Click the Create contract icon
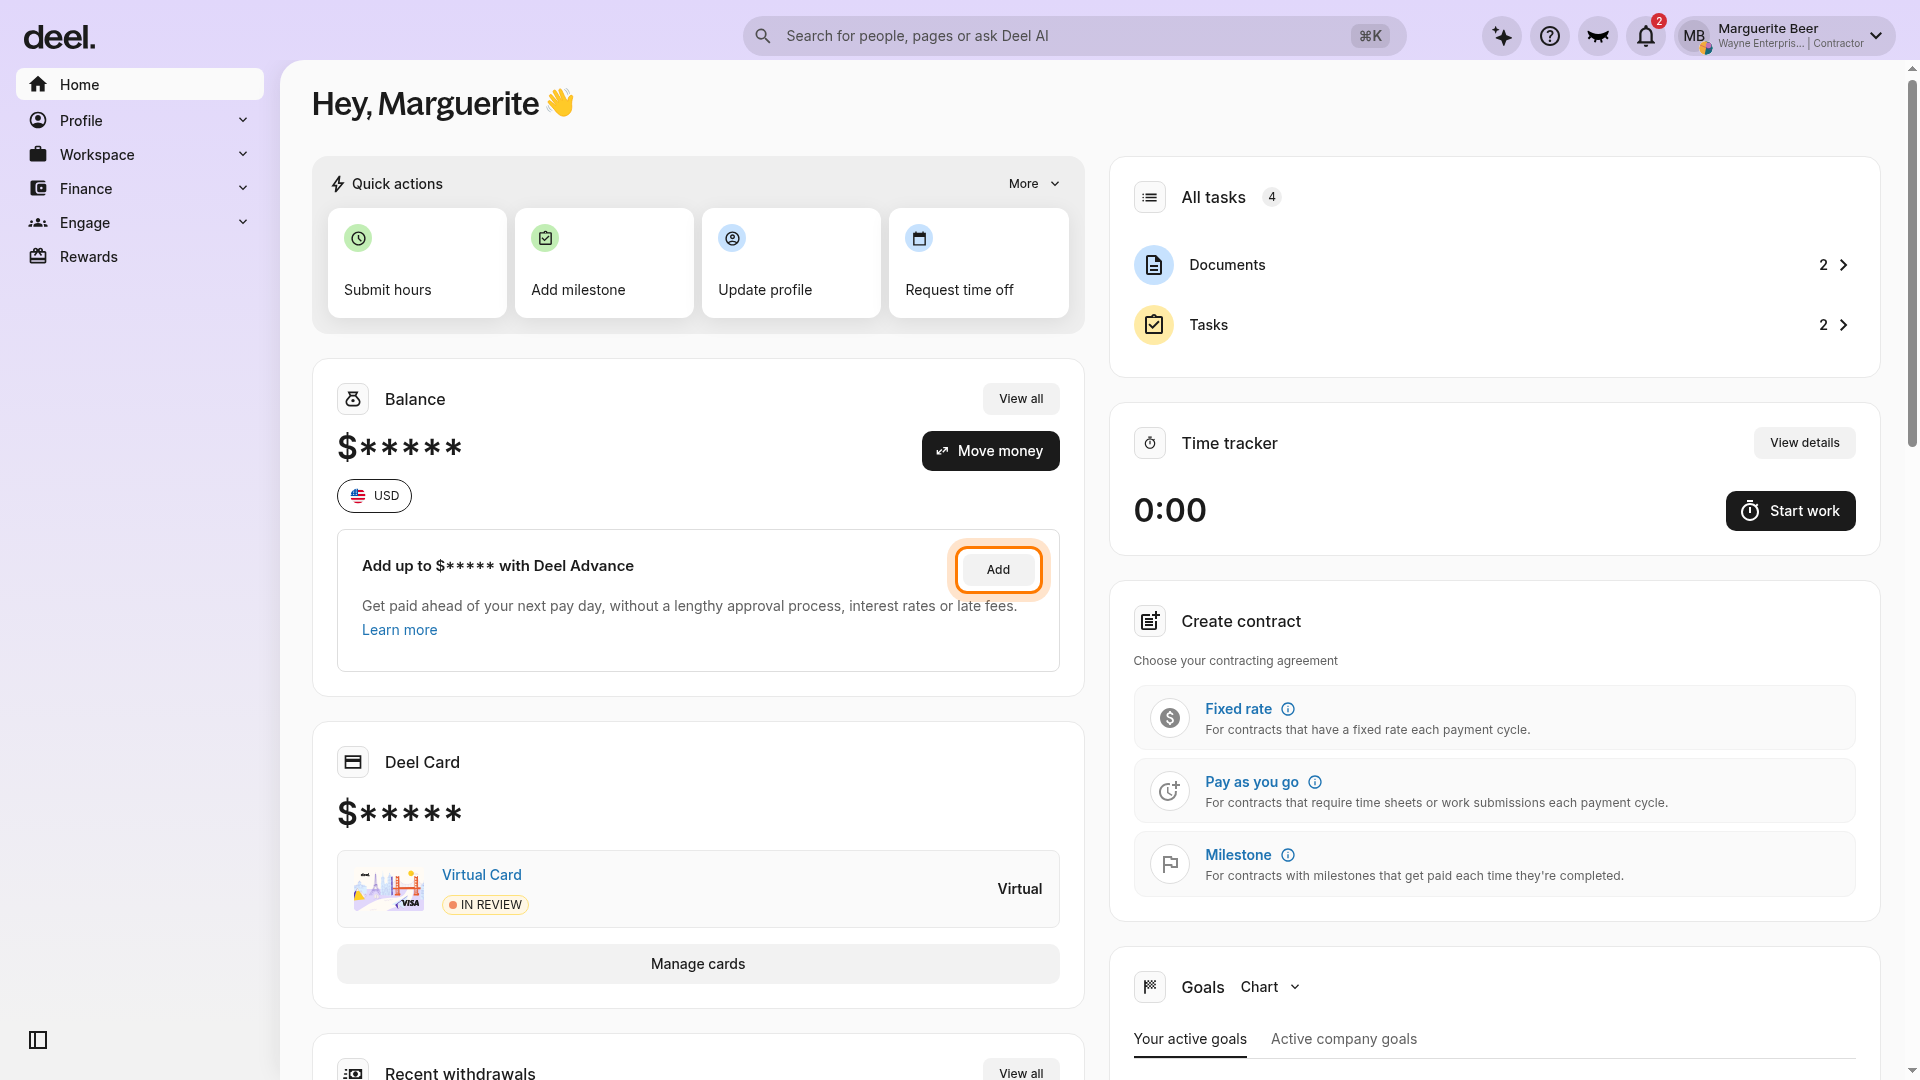This screenshot has height=1080, width=1920. pyautogui.click(x=1150, y=621)
